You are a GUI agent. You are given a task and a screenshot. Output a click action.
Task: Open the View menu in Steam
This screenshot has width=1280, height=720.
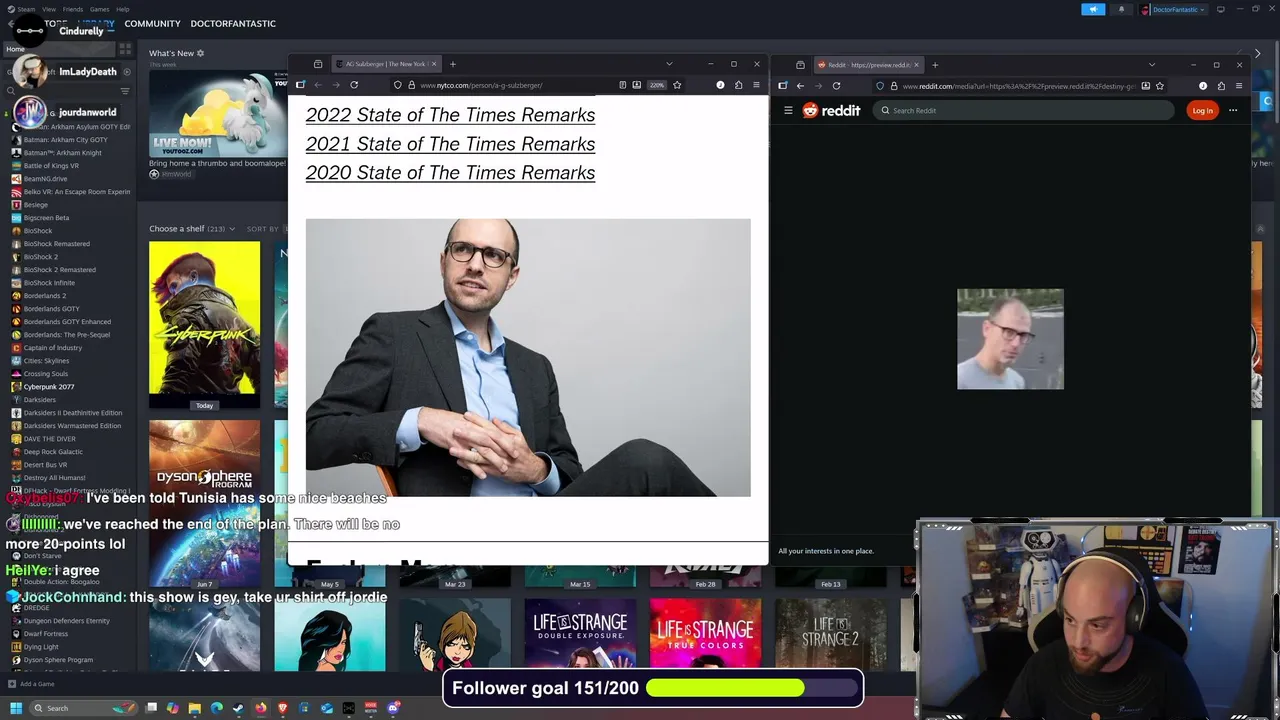coord(49,9)
